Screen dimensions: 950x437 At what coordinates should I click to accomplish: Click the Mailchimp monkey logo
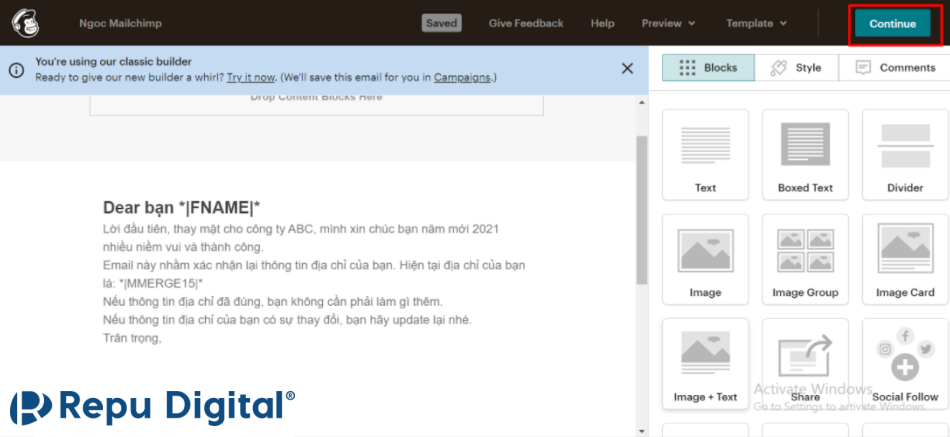click(x=25, y=23)
